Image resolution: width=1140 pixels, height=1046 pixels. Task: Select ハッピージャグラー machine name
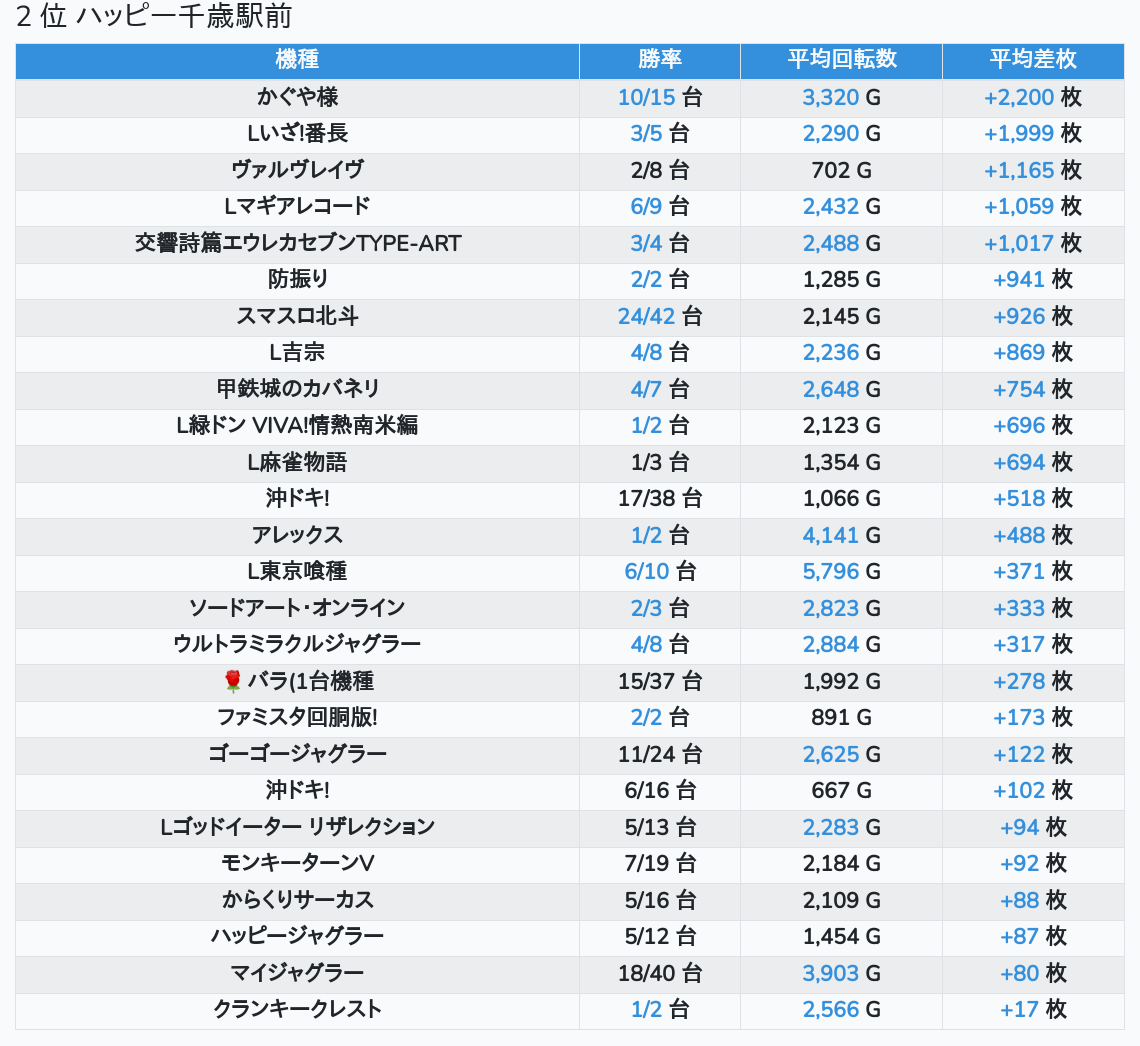tap(297, 936)
